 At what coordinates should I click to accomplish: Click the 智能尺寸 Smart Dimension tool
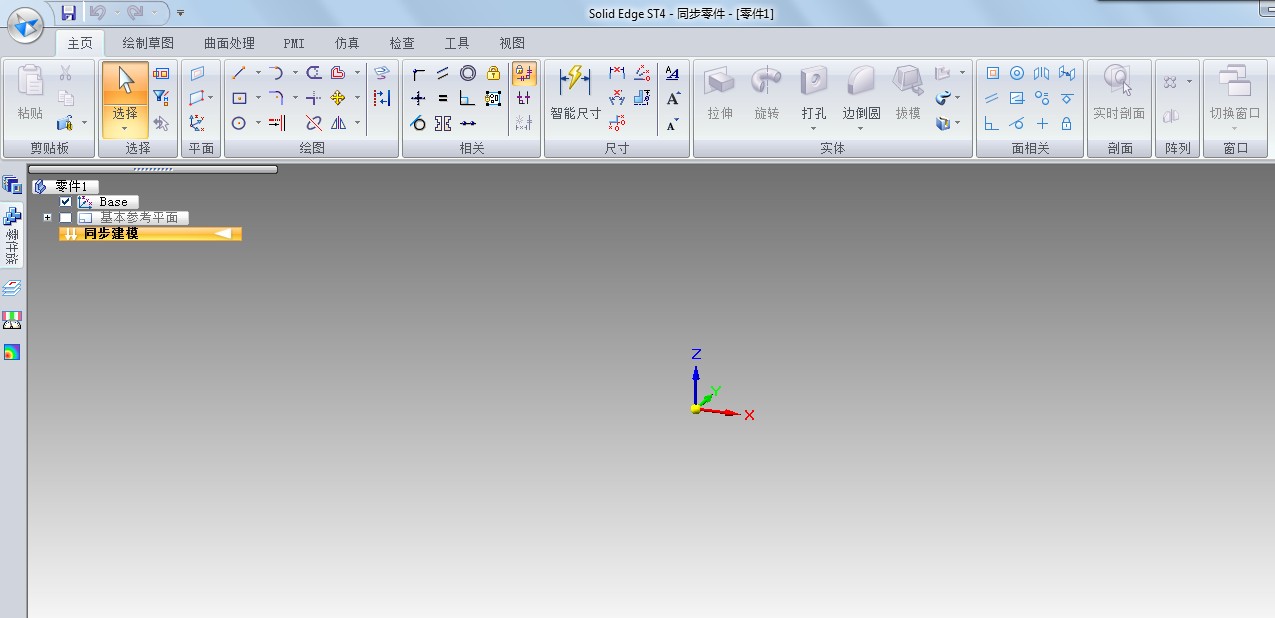tap(575, 94)
